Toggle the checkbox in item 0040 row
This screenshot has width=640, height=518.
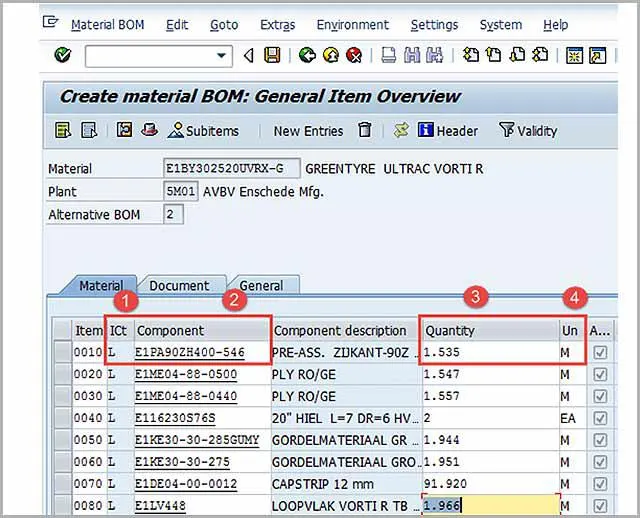(600, 418)
